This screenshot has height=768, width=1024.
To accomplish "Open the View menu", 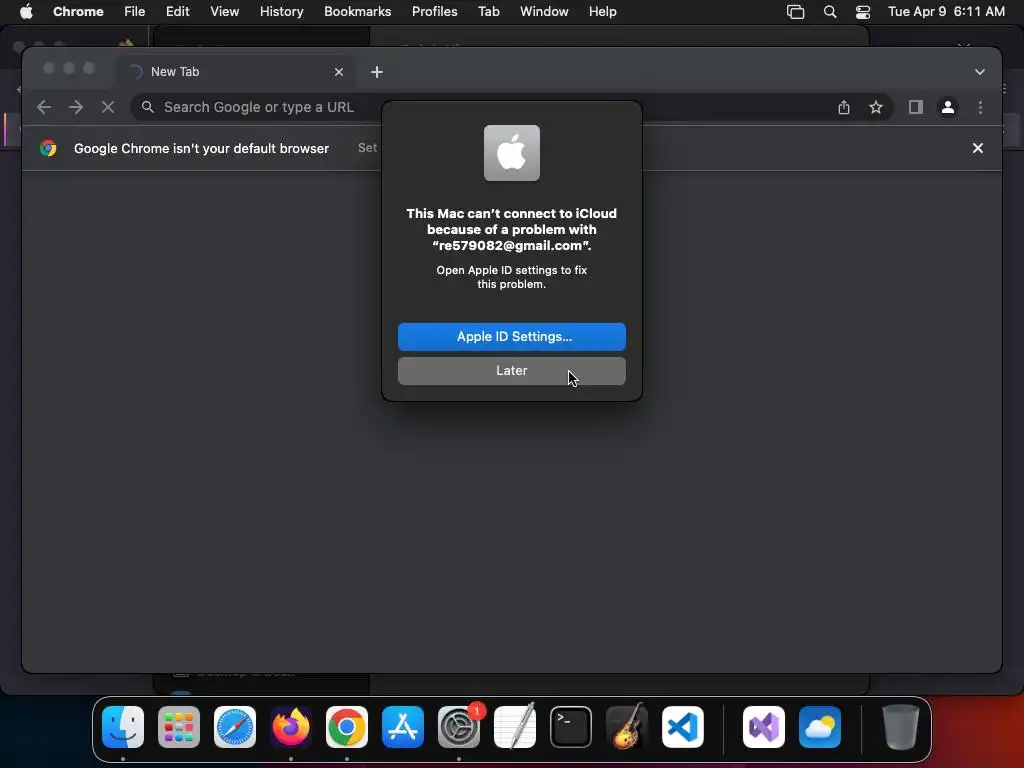I will pos(224,11).
